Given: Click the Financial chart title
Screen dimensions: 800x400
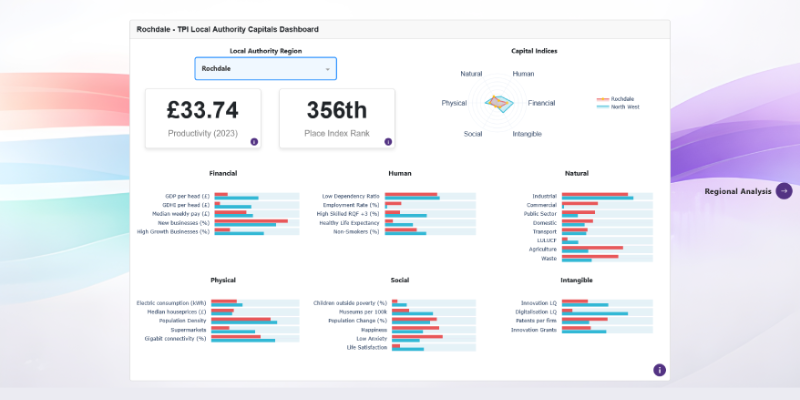Looking at the screenshot, I should [223, 173].
